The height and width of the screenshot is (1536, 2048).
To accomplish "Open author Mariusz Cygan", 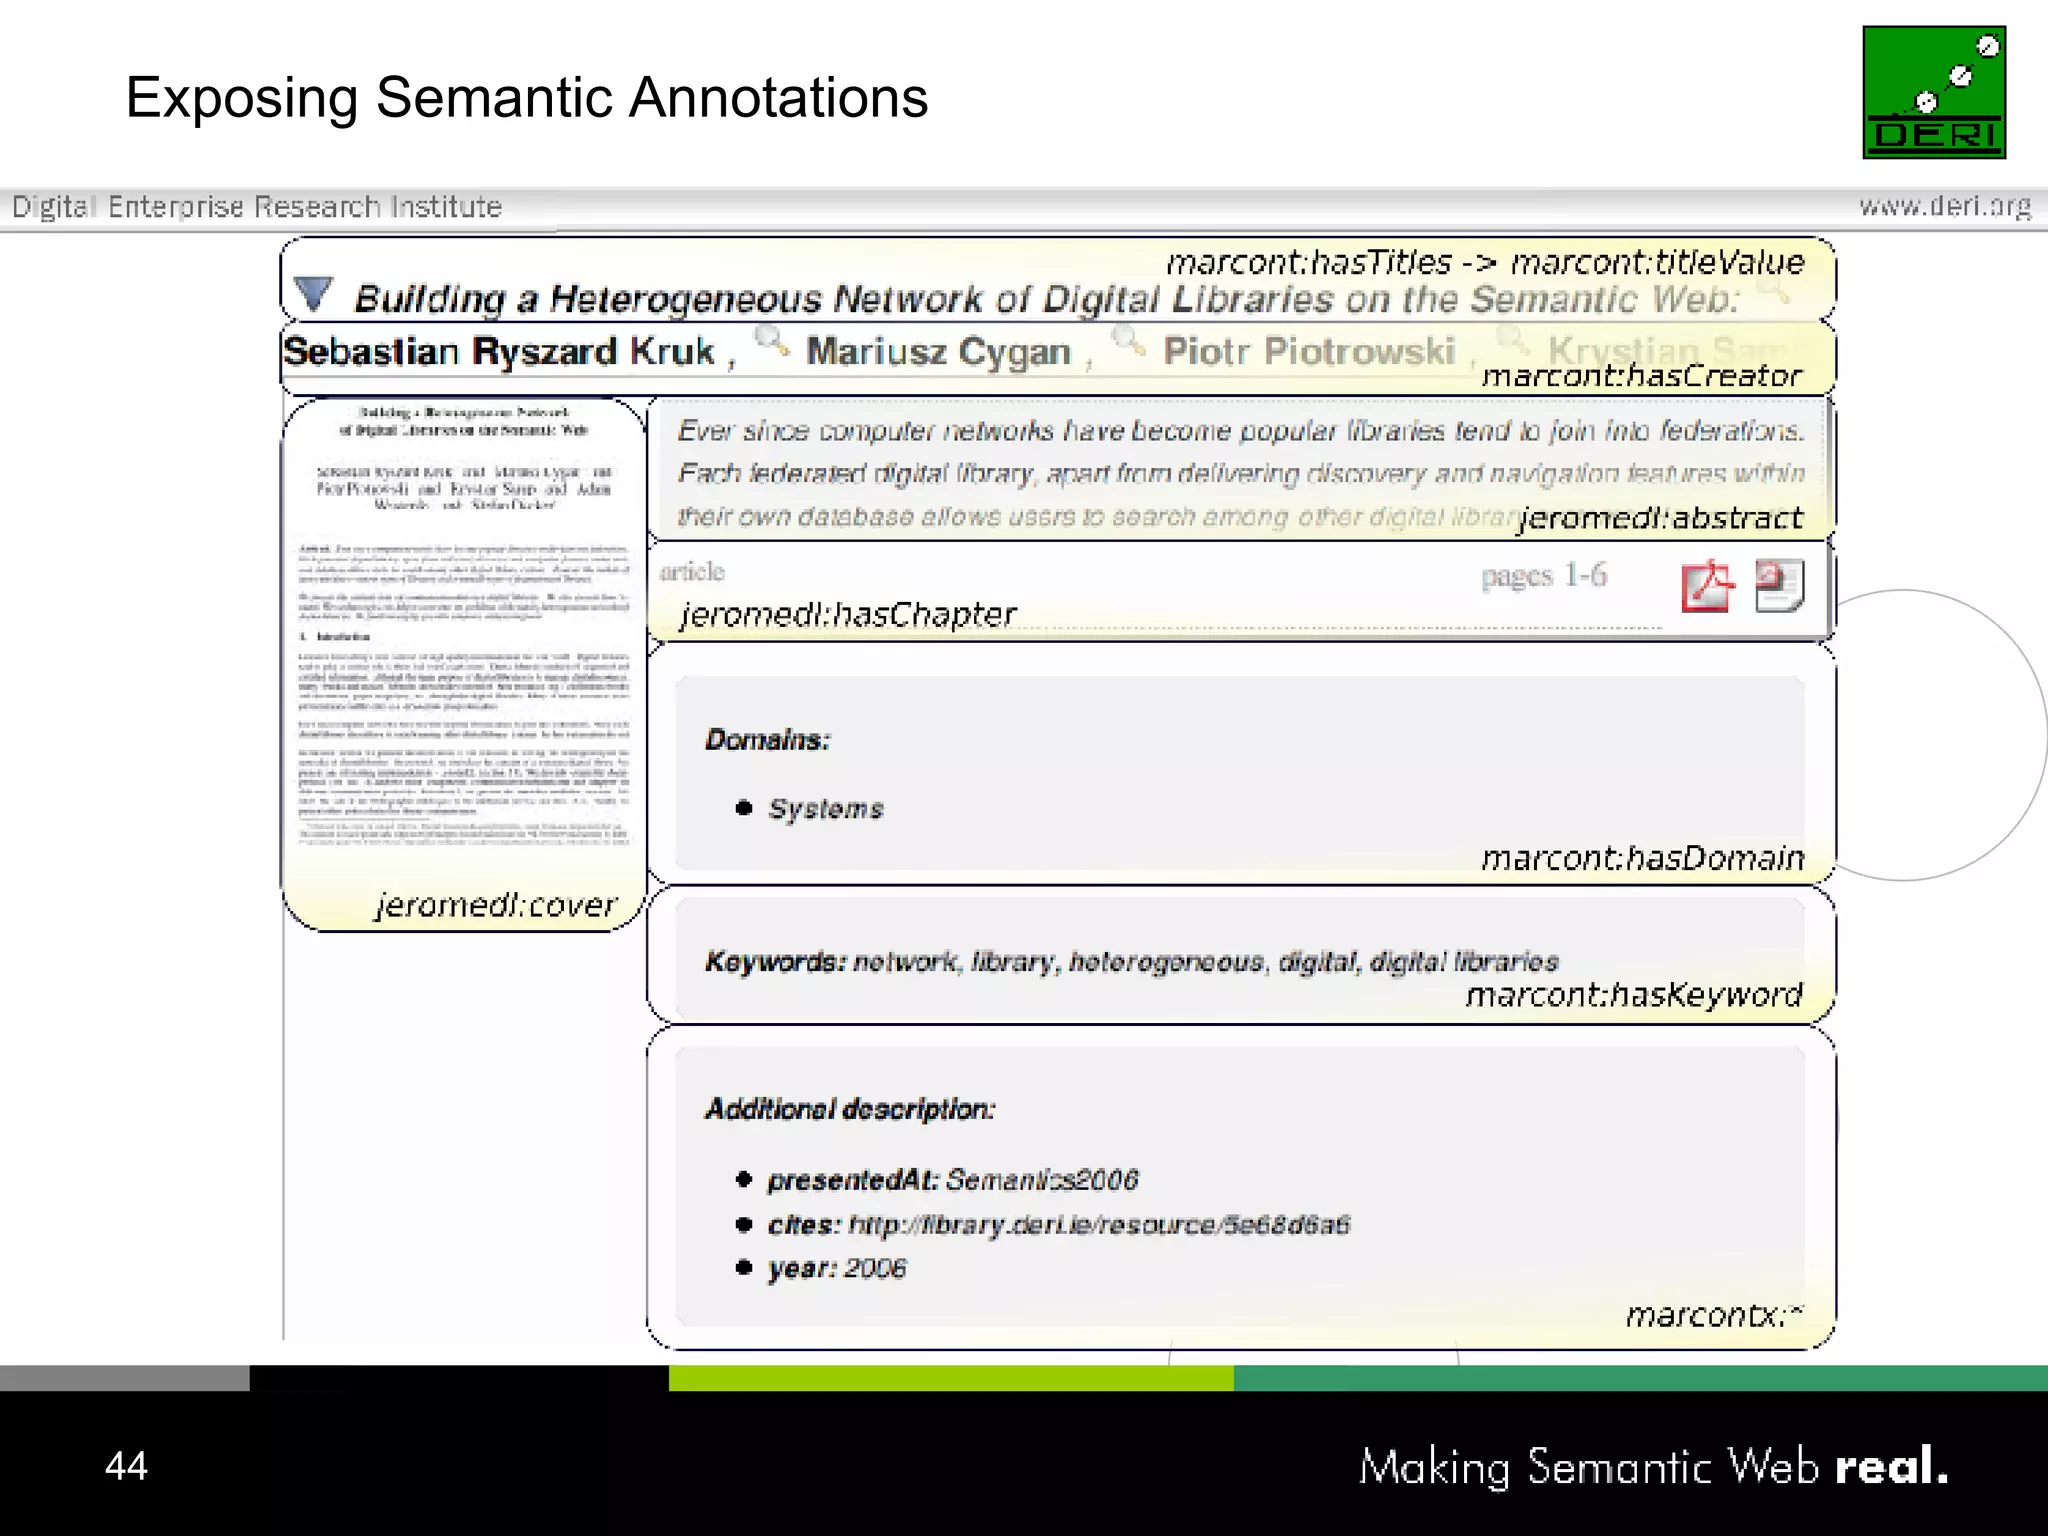I will pyautogui.click(x=938, y=351).
